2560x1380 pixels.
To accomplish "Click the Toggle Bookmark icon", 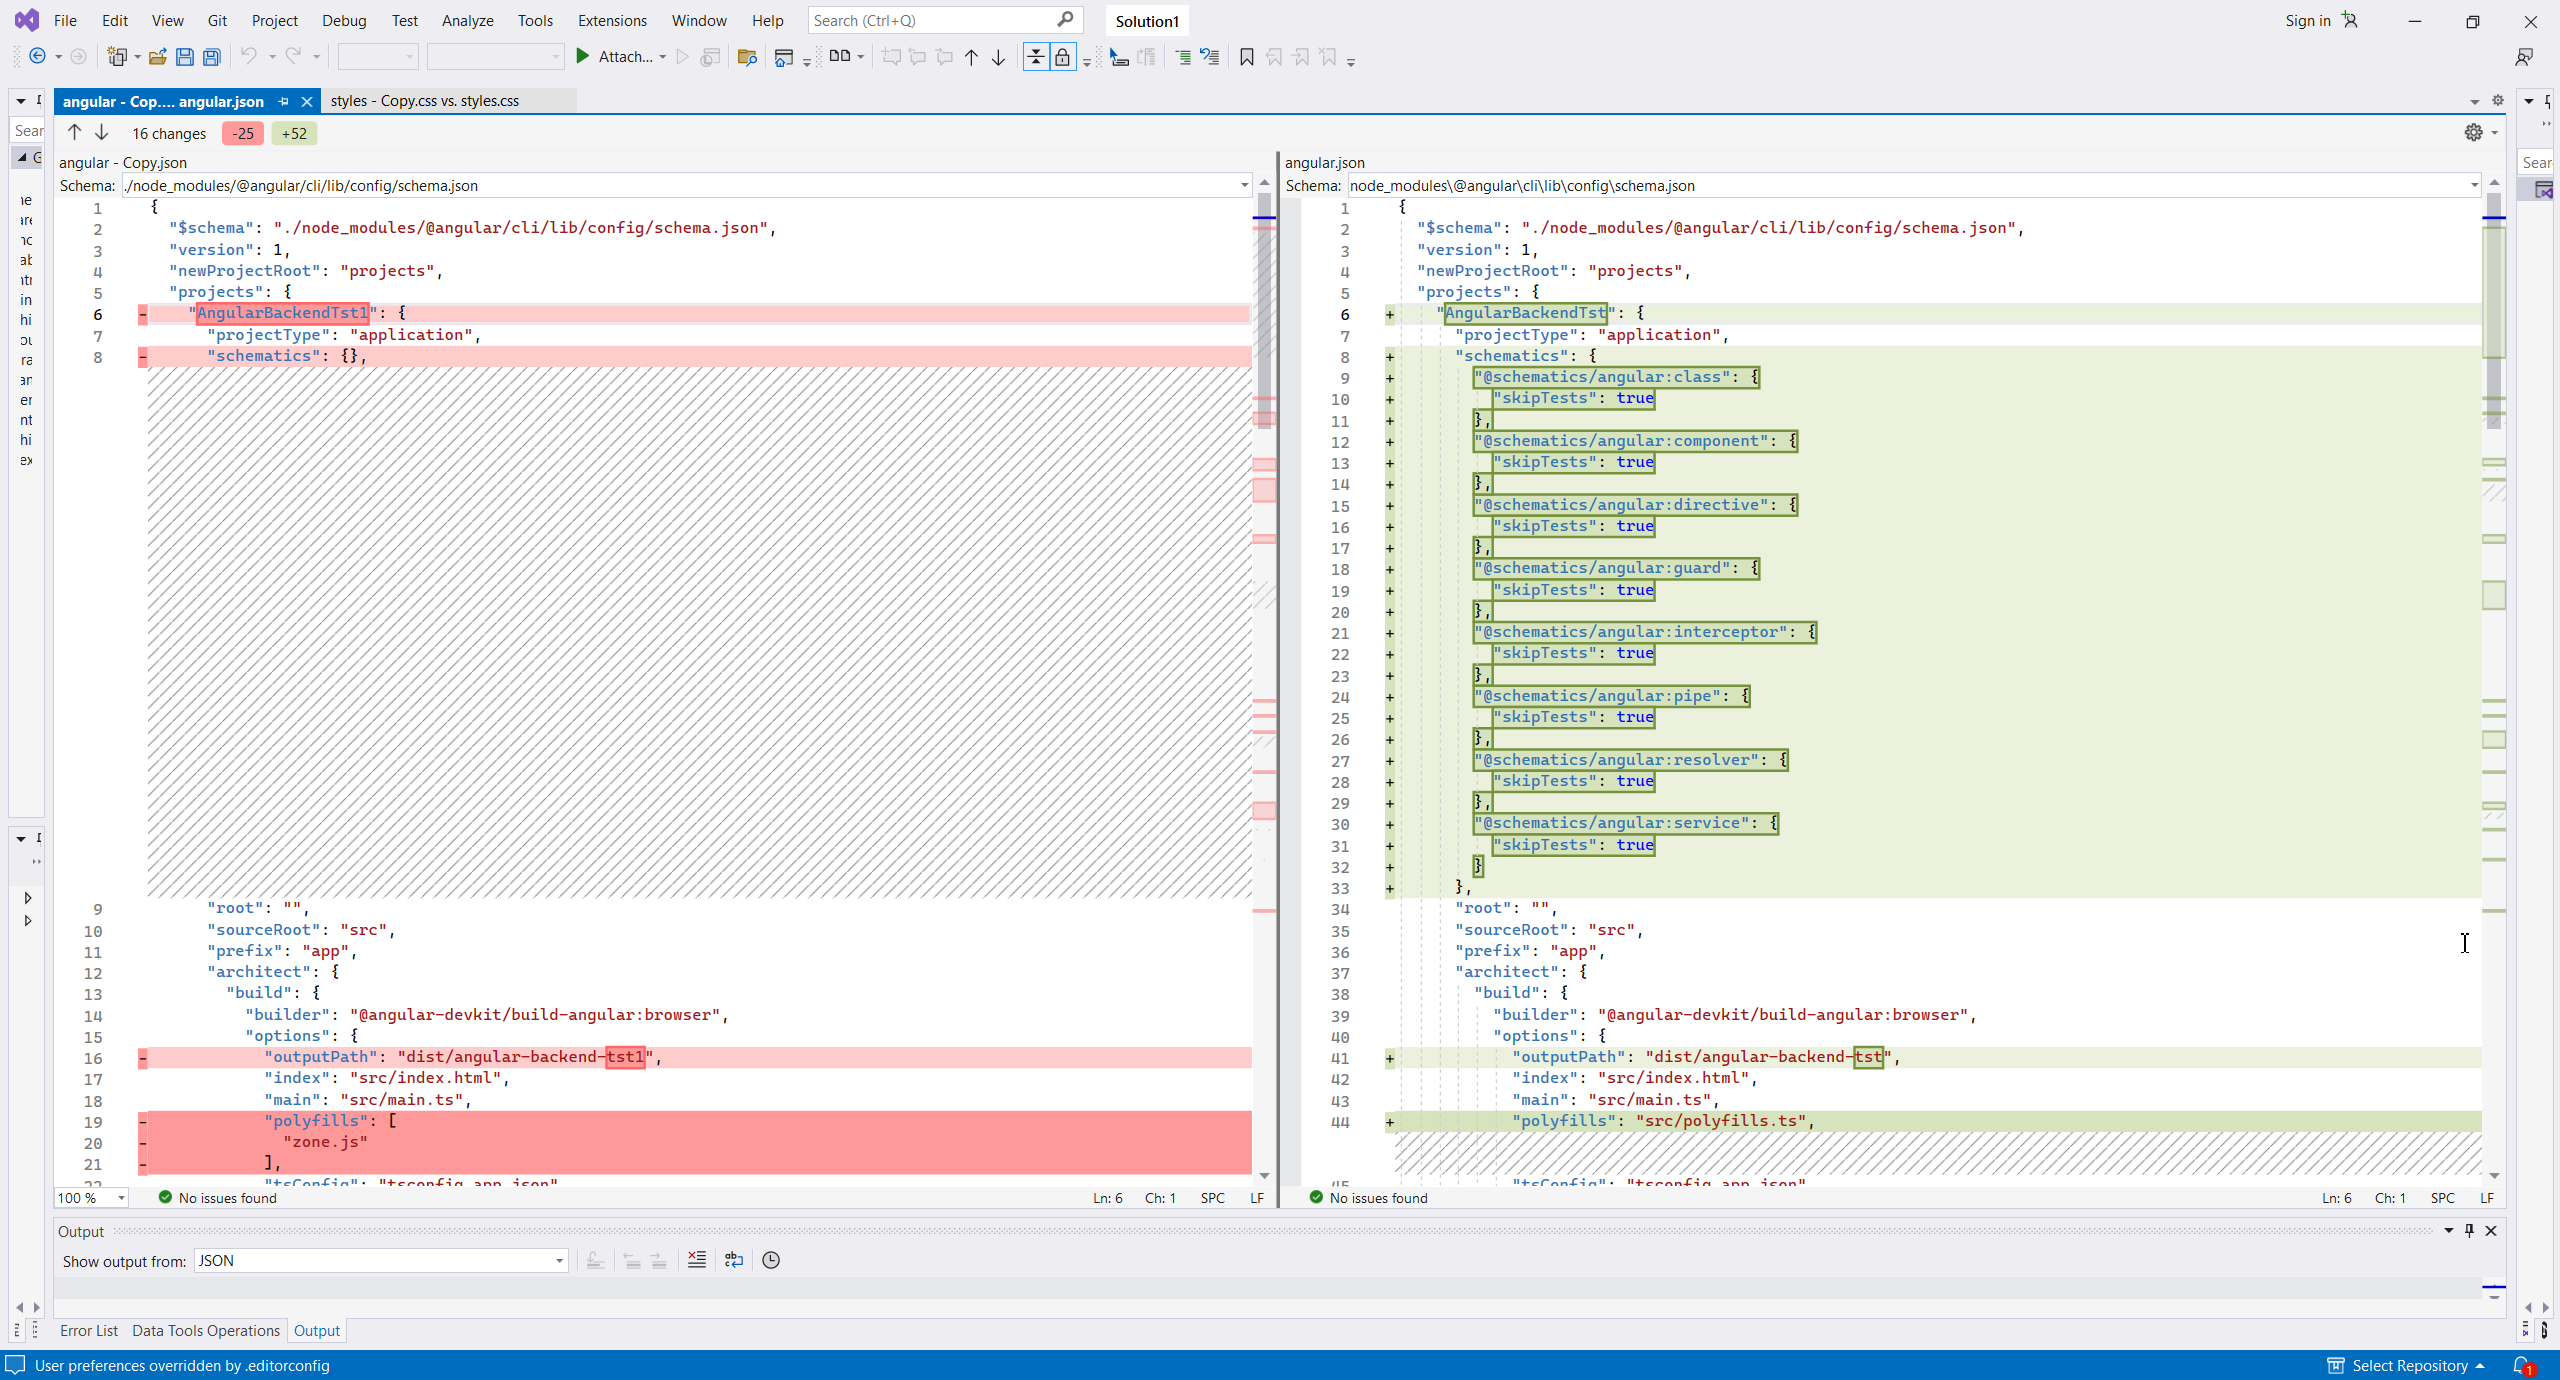I will coord(1246,57).
